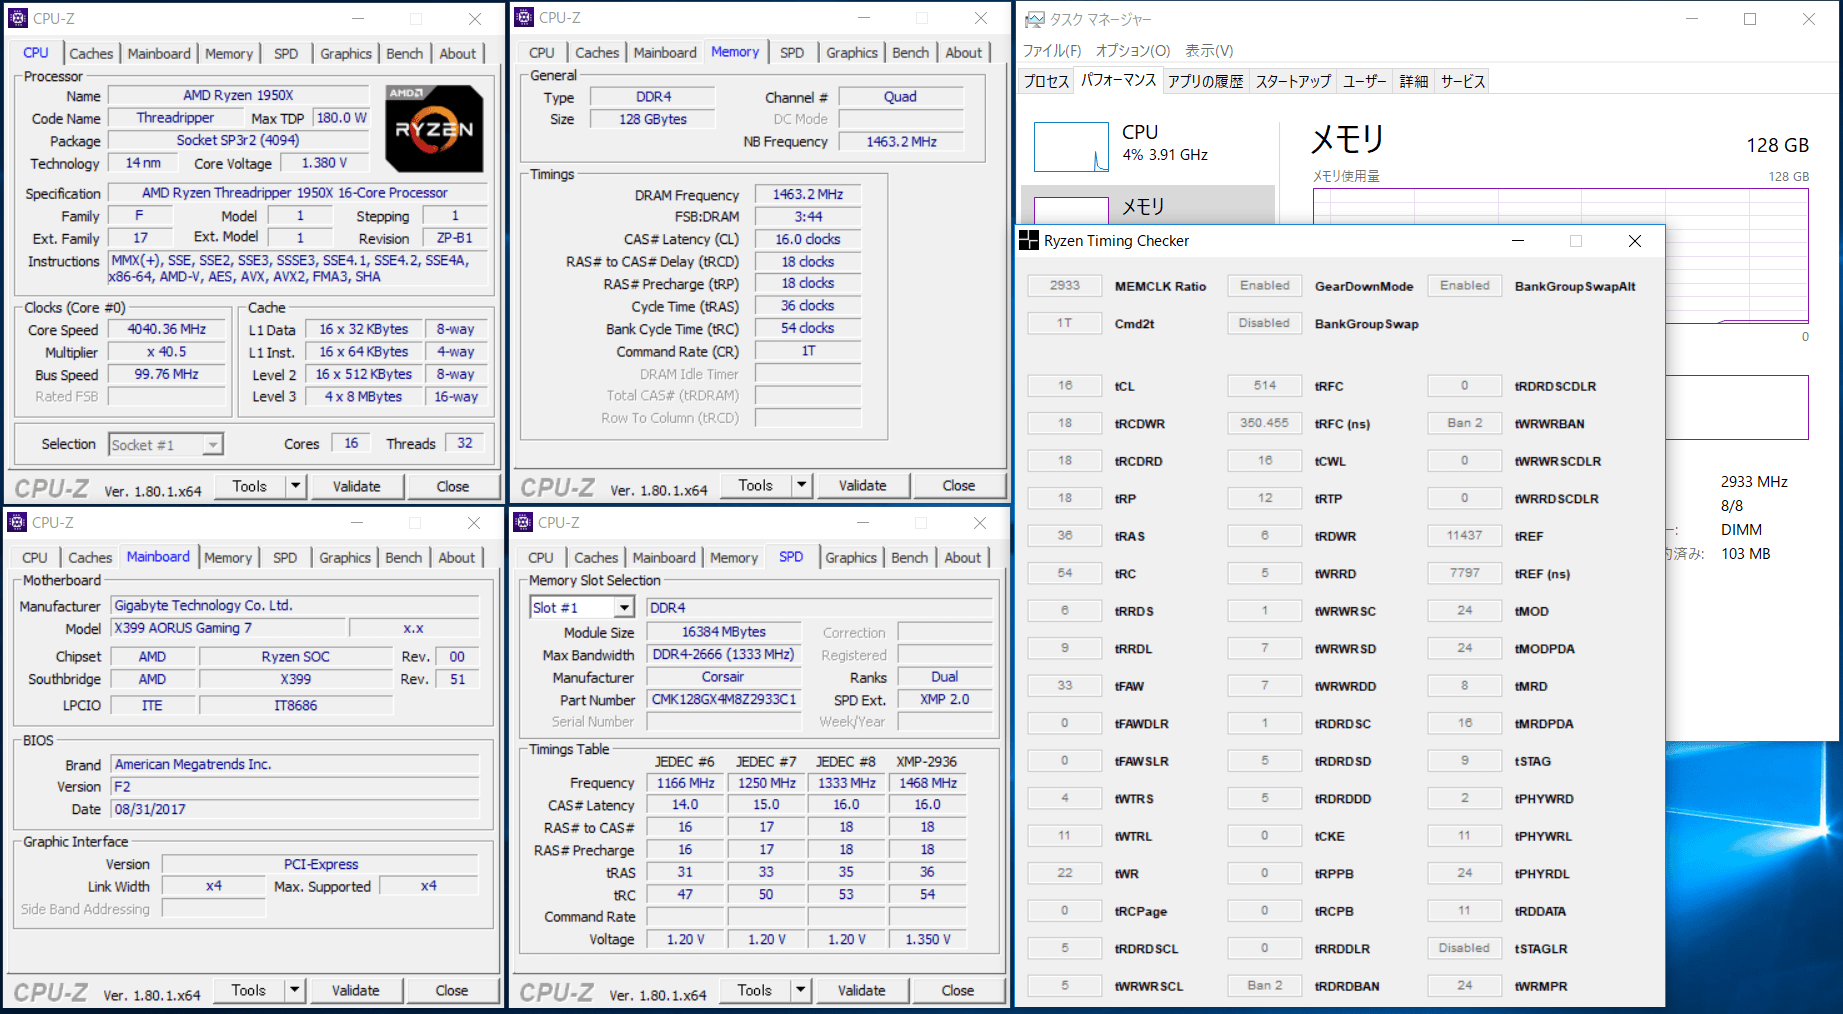Click the BankGroupSwapAlt Enabled field
Screen dimensions: 1843x1014
coord(1465,285)
